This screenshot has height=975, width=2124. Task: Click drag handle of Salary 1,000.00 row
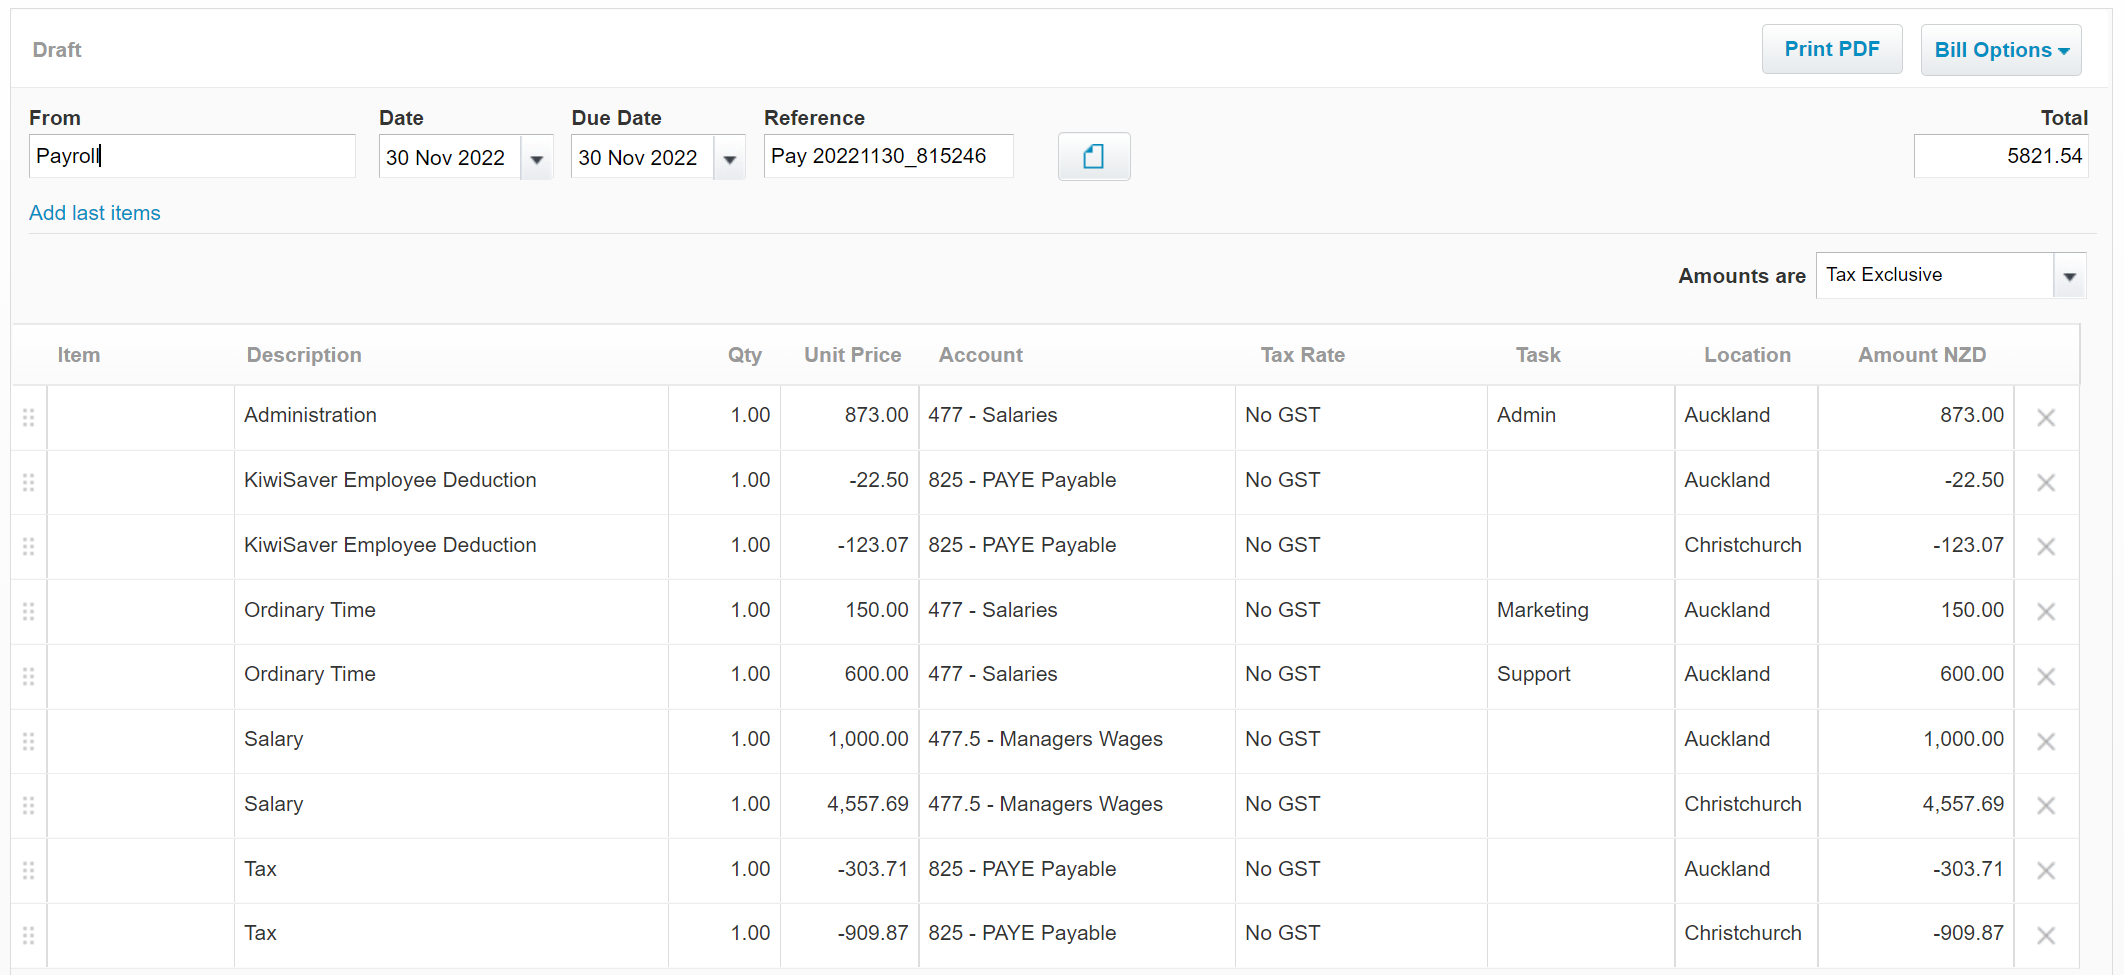click(x=29, y=741)
